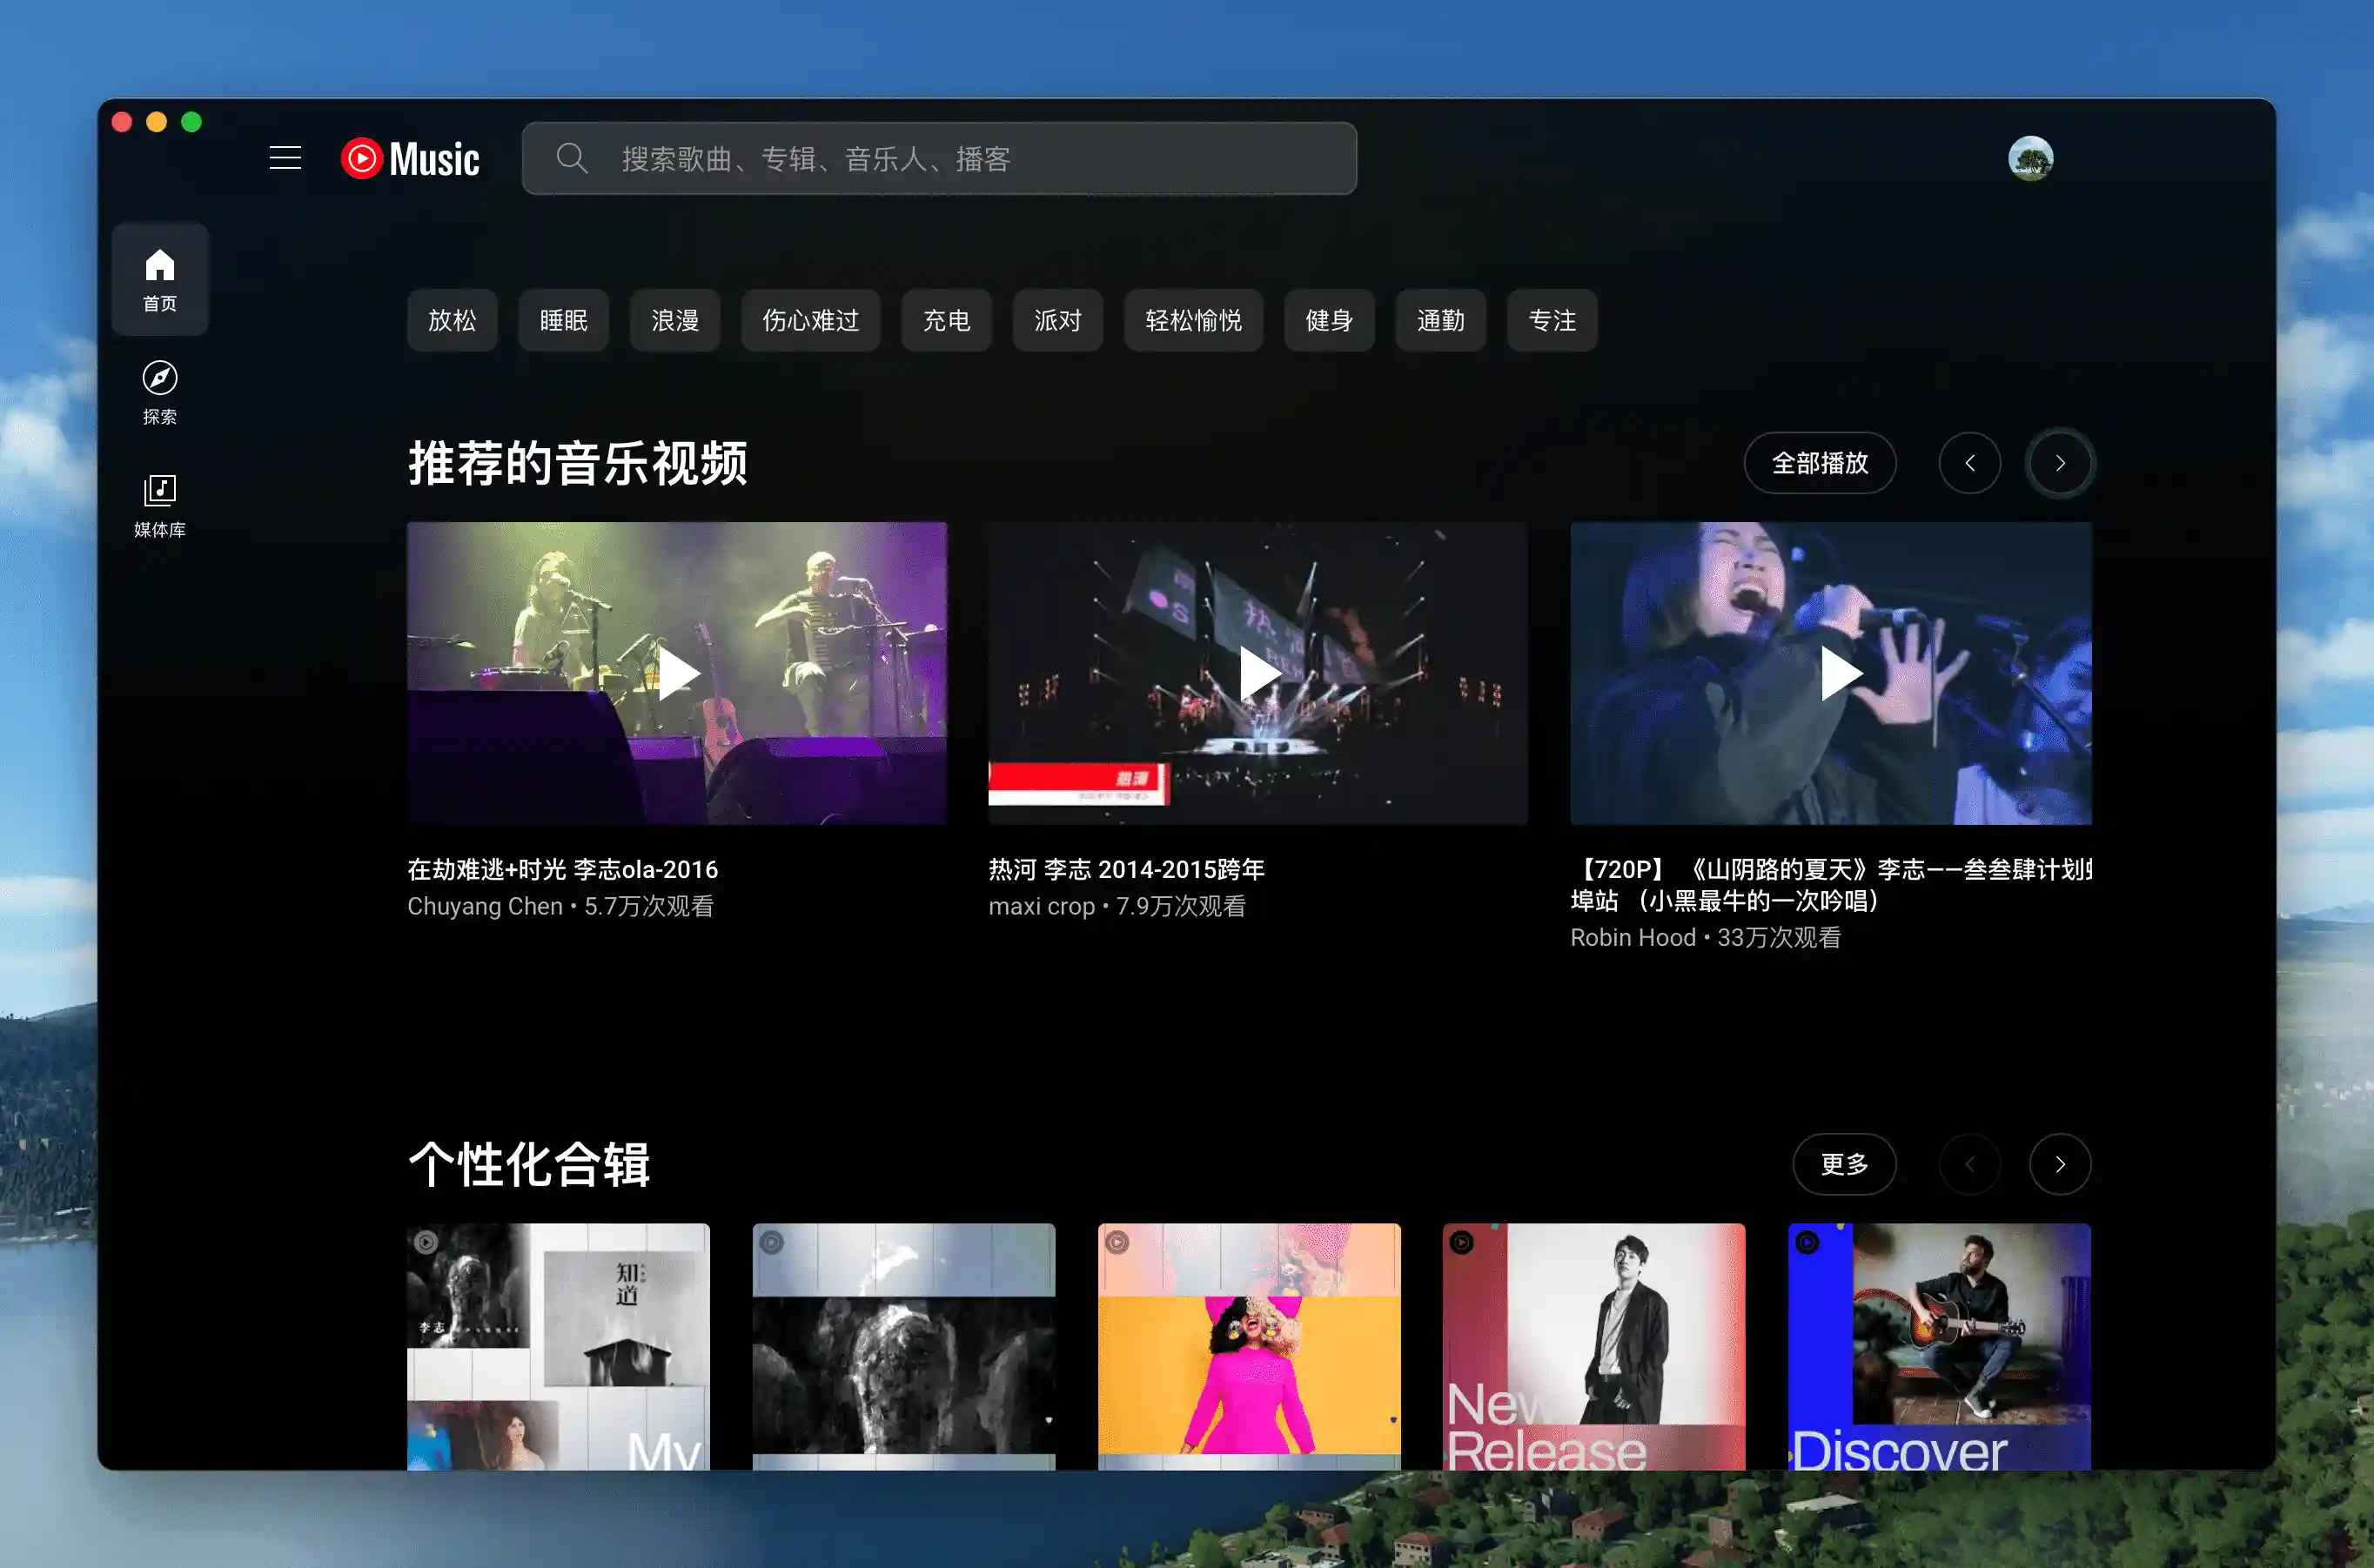Click the YouTube Music logo
The image size is (2374, 1568).
(410, 158)
